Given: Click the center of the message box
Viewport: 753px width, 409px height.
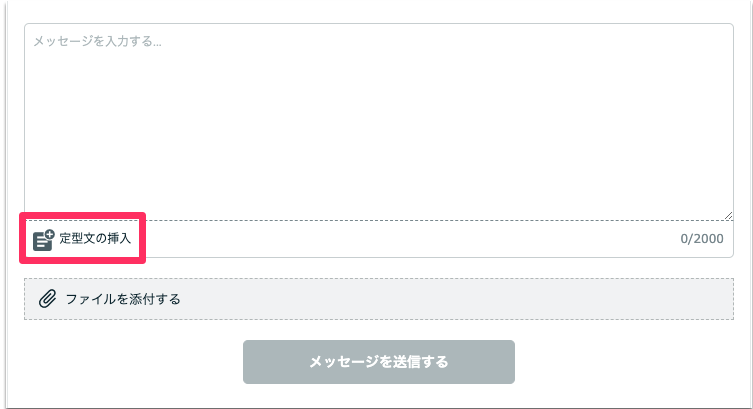Looking at the screenshot, I should [379, 121].
